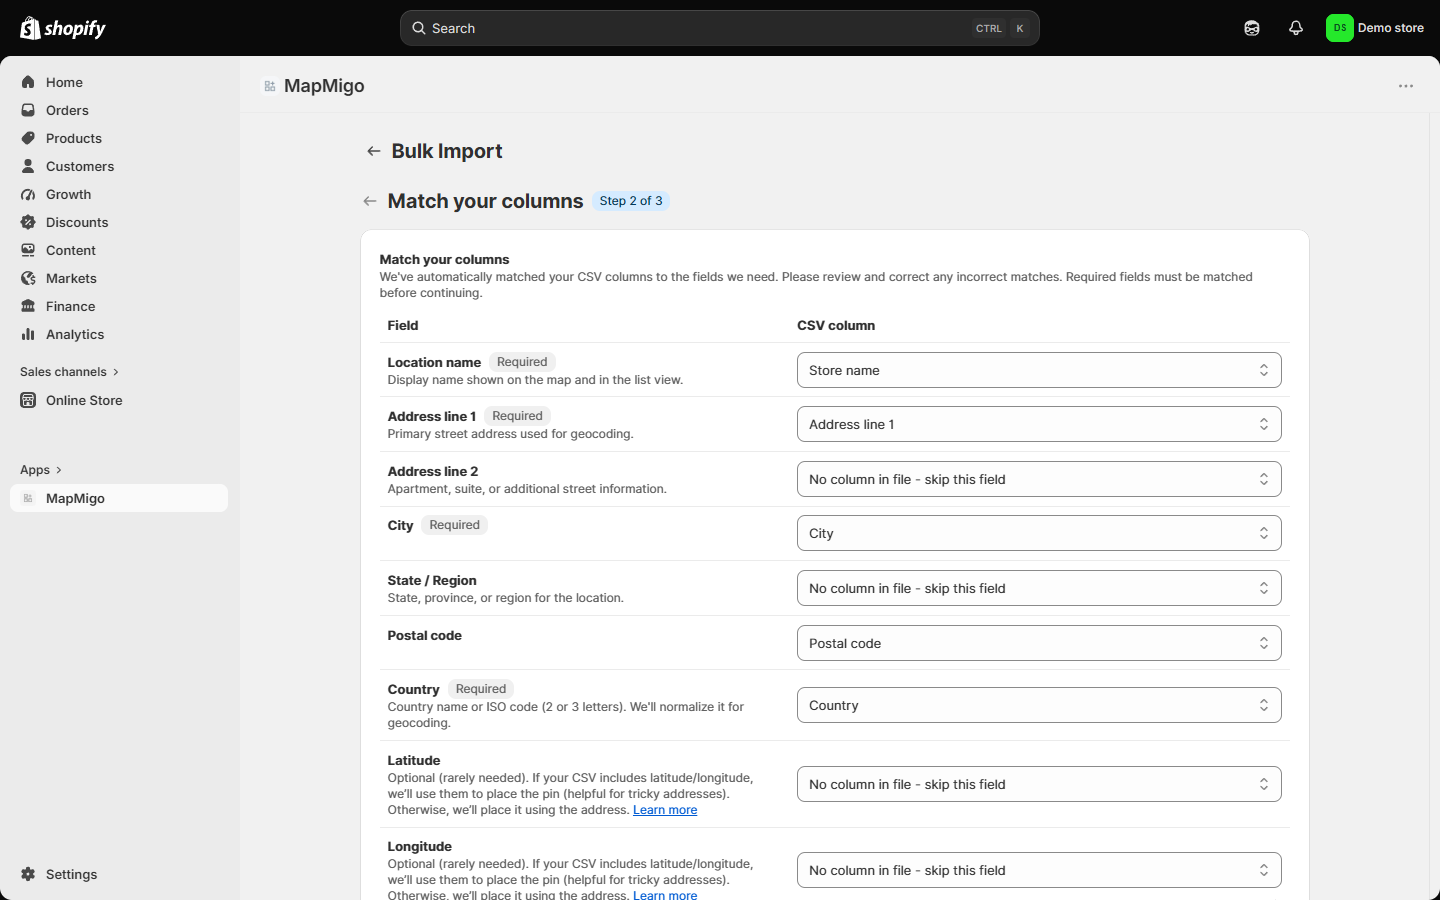Click the Online Store icon
The height and width of the screenshot is (900, 1440).
pos(28,400)
